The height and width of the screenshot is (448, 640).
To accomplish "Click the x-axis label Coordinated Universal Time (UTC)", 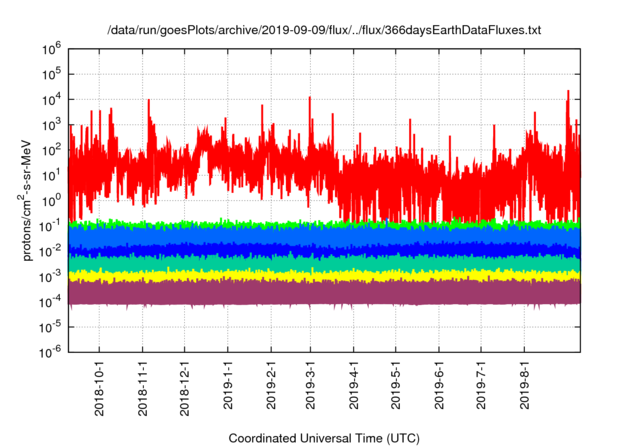I will pos(324,439).
